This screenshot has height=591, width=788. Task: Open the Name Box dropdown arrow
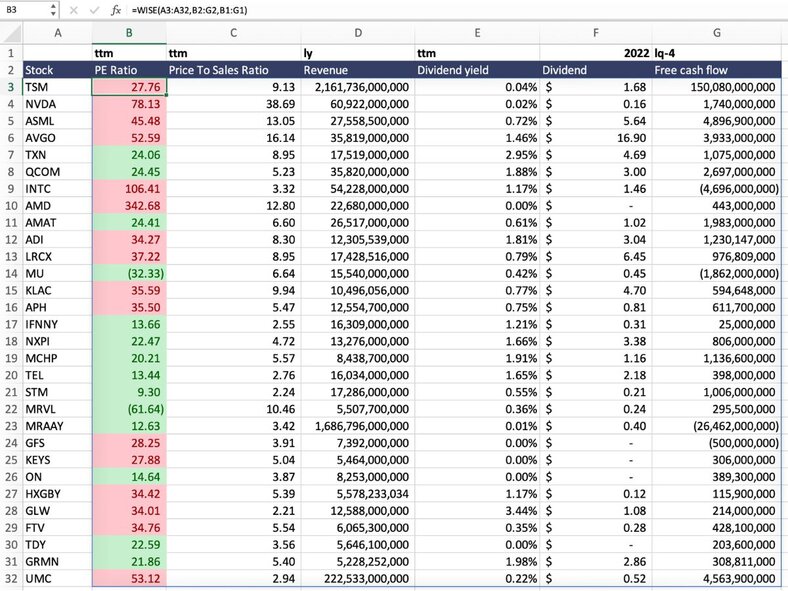[52, 10]
